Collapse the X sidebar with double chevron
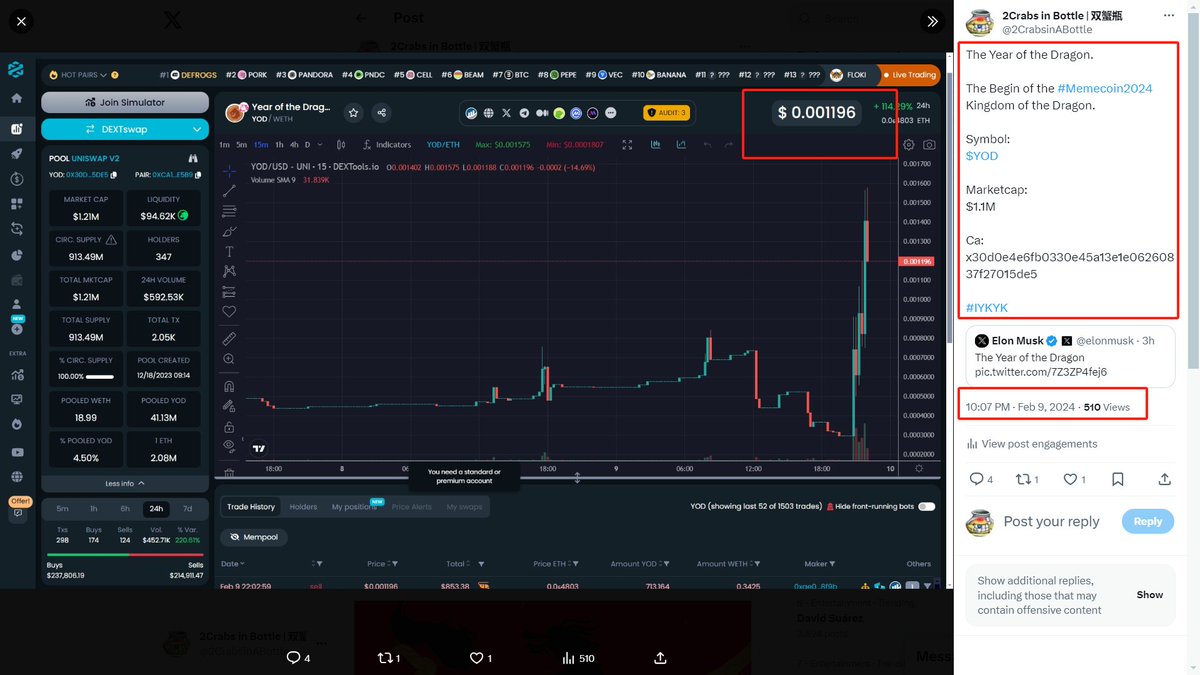The height and width of the screenshot is (675, 1200). coord(932,20)
